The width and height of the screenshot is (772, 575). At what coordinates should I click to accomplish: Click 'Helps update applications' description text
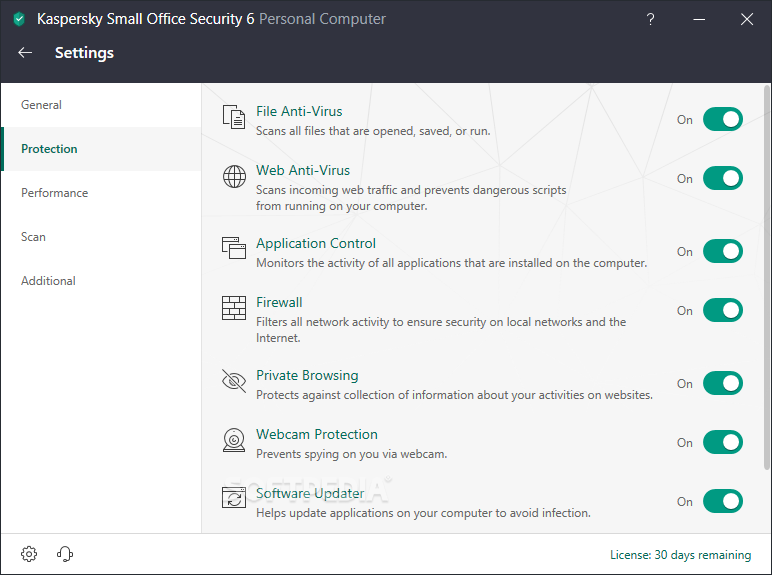point(423,513)
